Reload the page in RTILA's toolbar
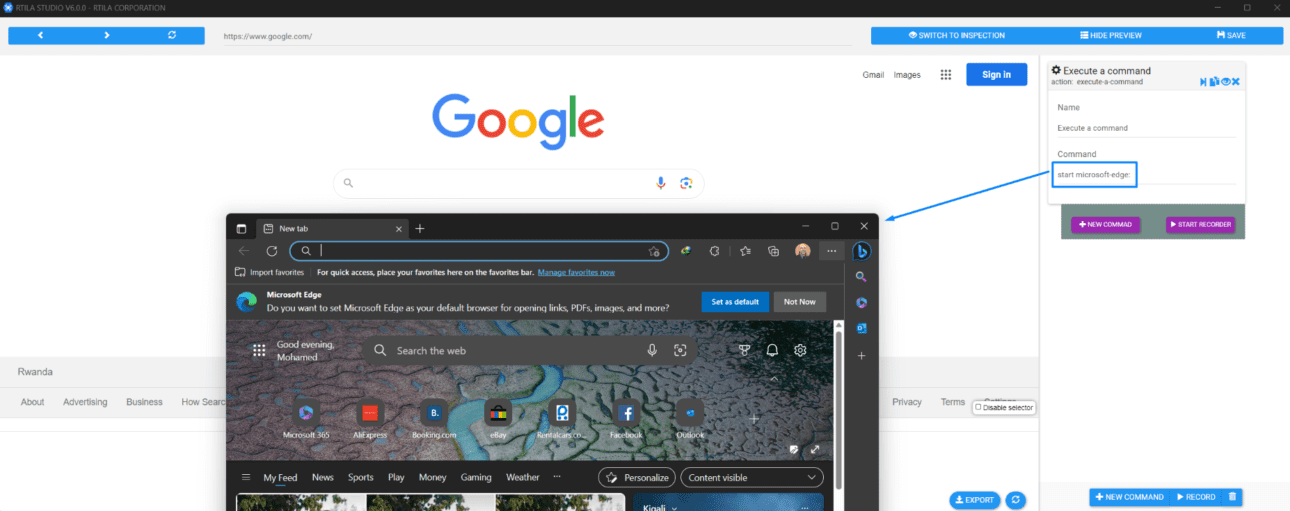The height and width of the screenshot is (511, 1290). (172, 35)
